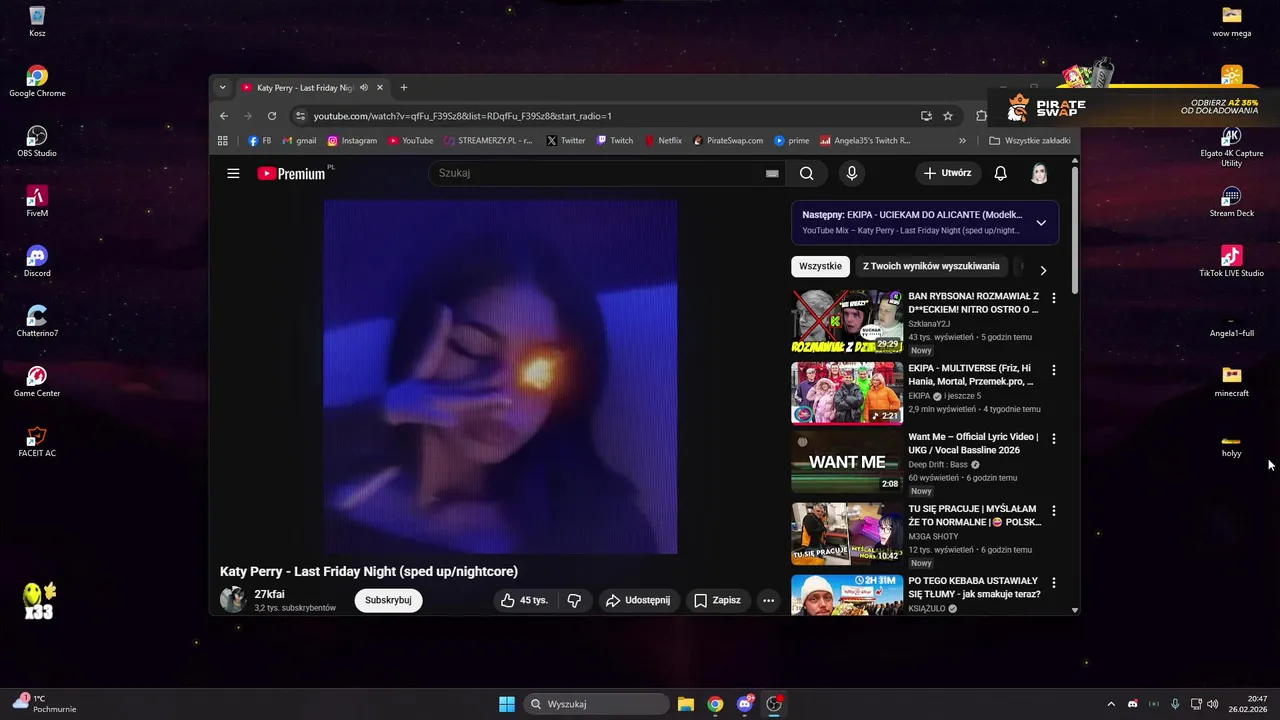This screenshot has height=720, width=1280.
Task: Open options for PO TEGO KEBABA video
Action: (x=1053, y=582)
